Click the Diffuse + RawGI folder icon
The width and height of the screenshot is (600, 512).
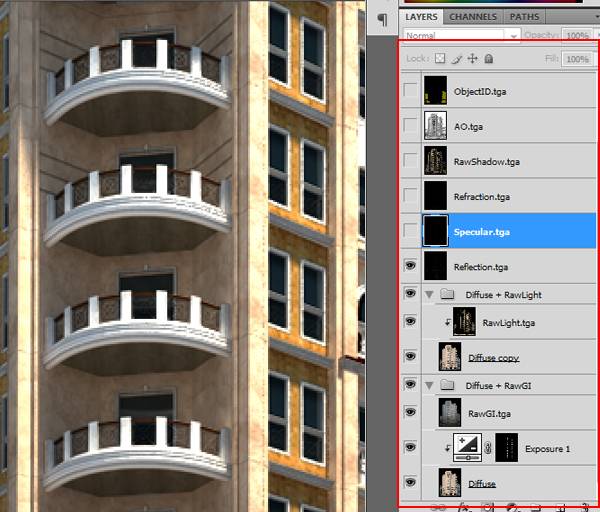449,385
